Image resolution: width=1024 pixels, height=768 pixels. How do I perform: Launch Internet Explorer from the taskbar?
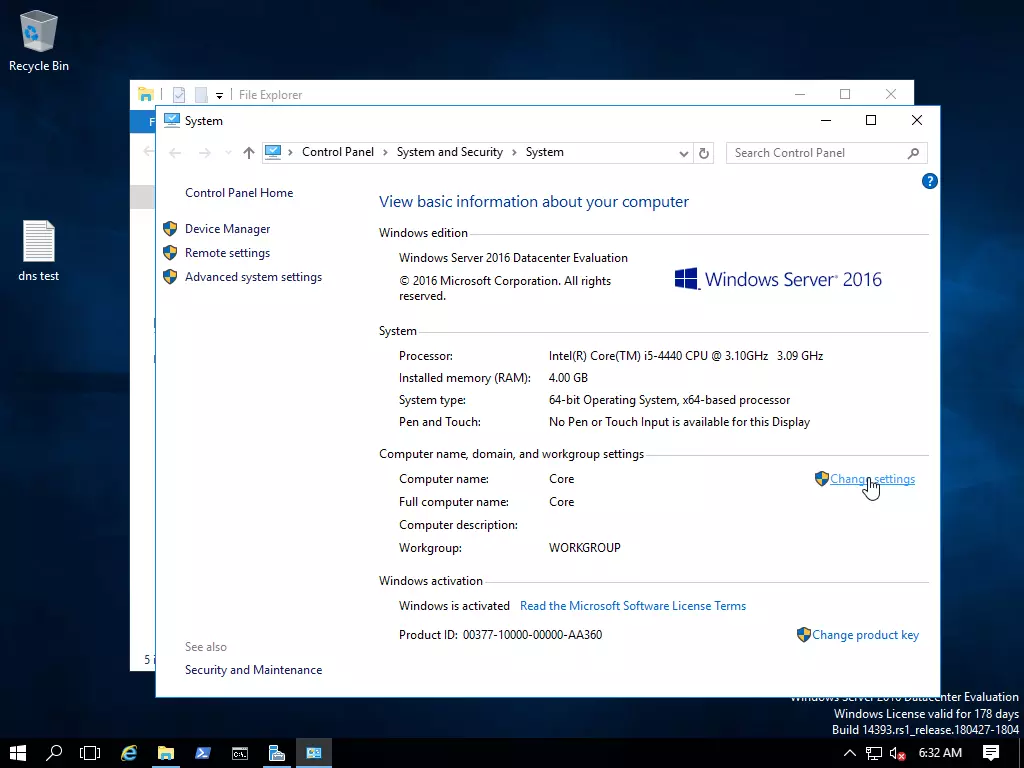point(129,753)
